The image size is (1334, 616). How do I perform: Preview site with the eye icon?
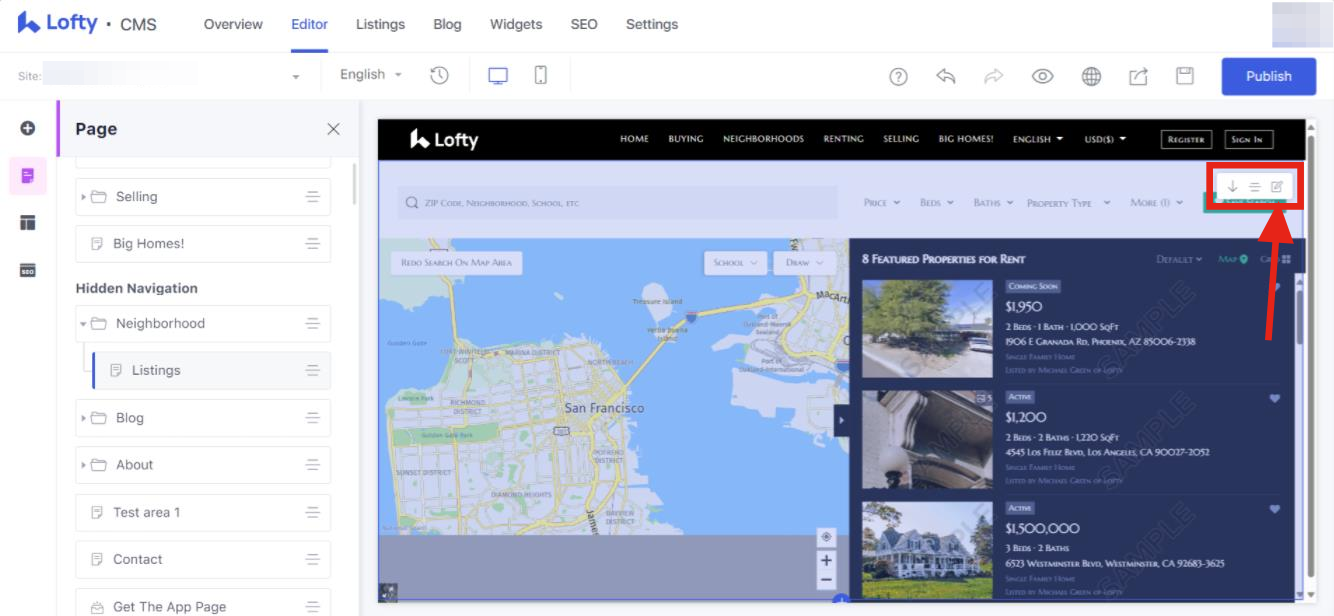pyautogui.click(x=1043, y=76)
